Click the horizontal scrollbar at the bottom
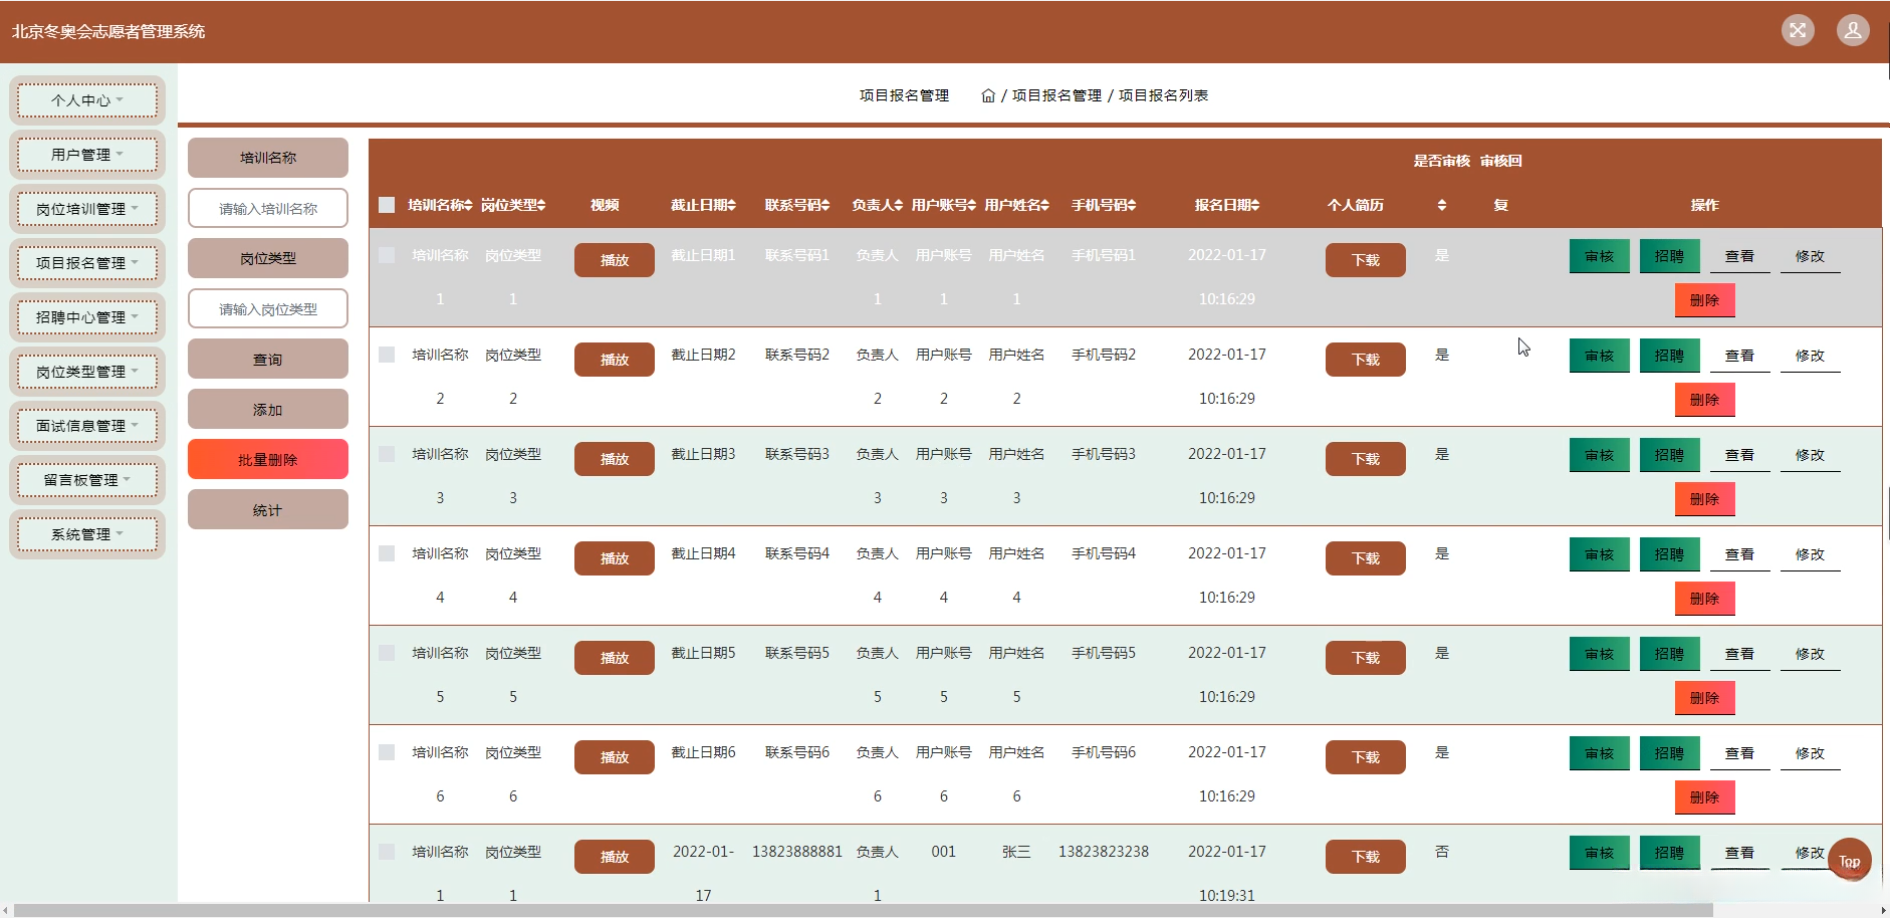1890x918 pixels. [x=865, y=910]
